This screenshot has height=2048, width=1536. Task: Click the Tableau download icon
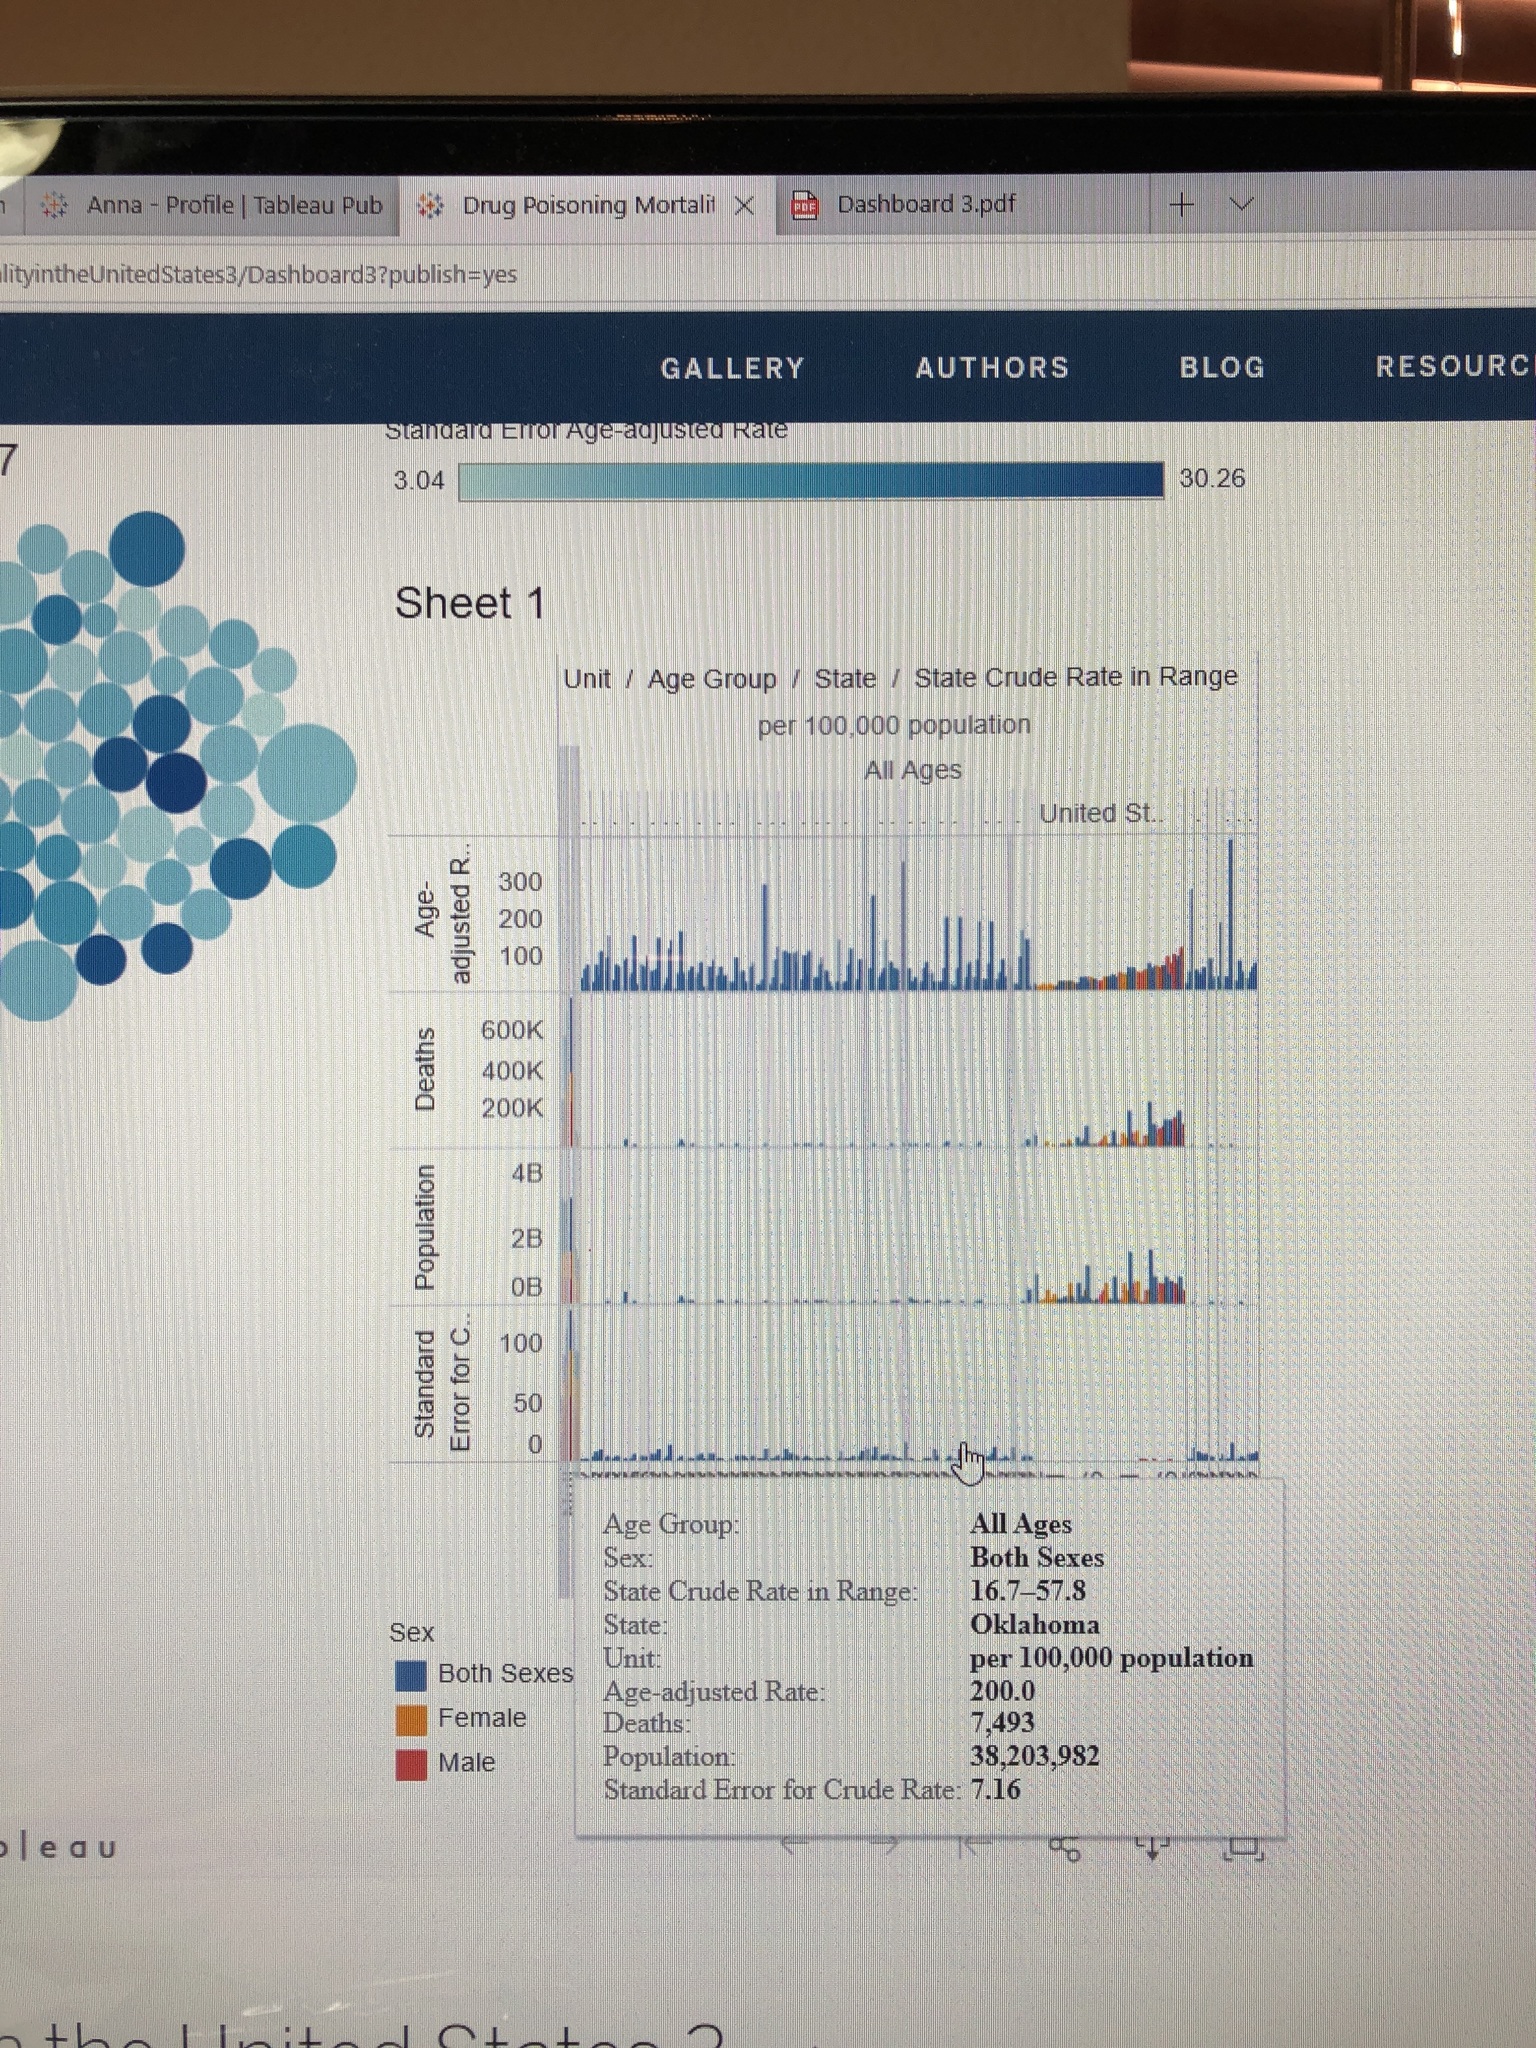pyautogui.click(x=1152, y=1849)
